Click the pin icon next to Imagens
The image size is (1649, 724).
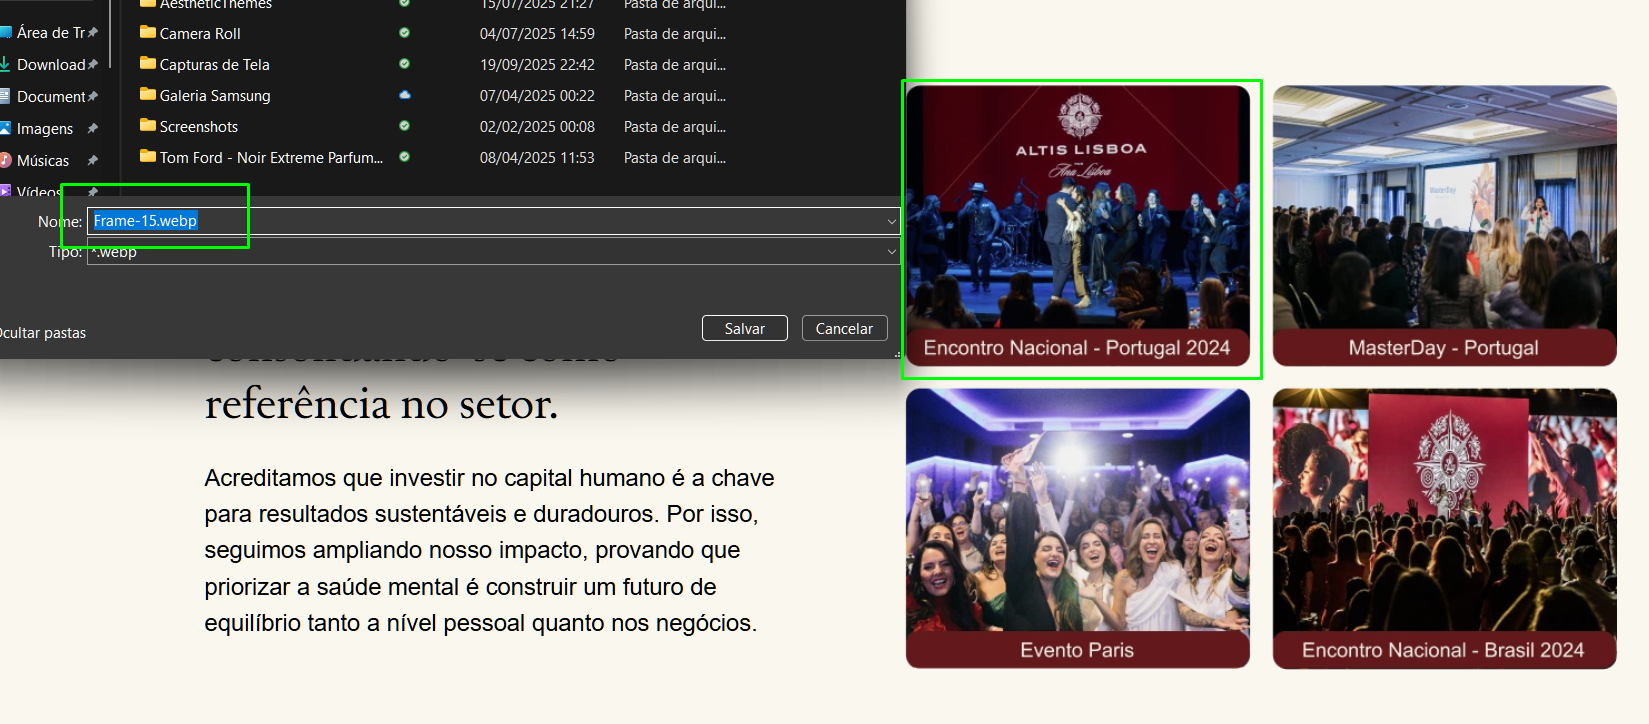[92, 129]
